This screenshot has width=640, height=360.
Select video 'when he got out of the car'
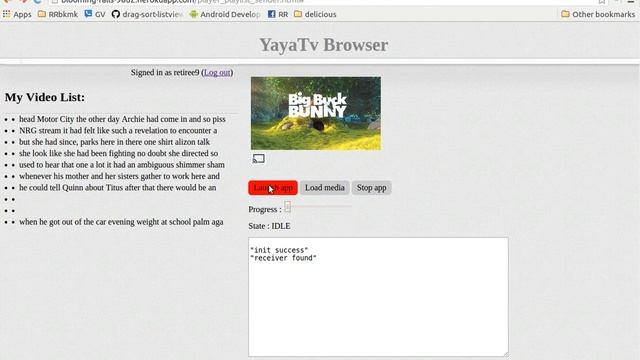(x=121, y=222)
